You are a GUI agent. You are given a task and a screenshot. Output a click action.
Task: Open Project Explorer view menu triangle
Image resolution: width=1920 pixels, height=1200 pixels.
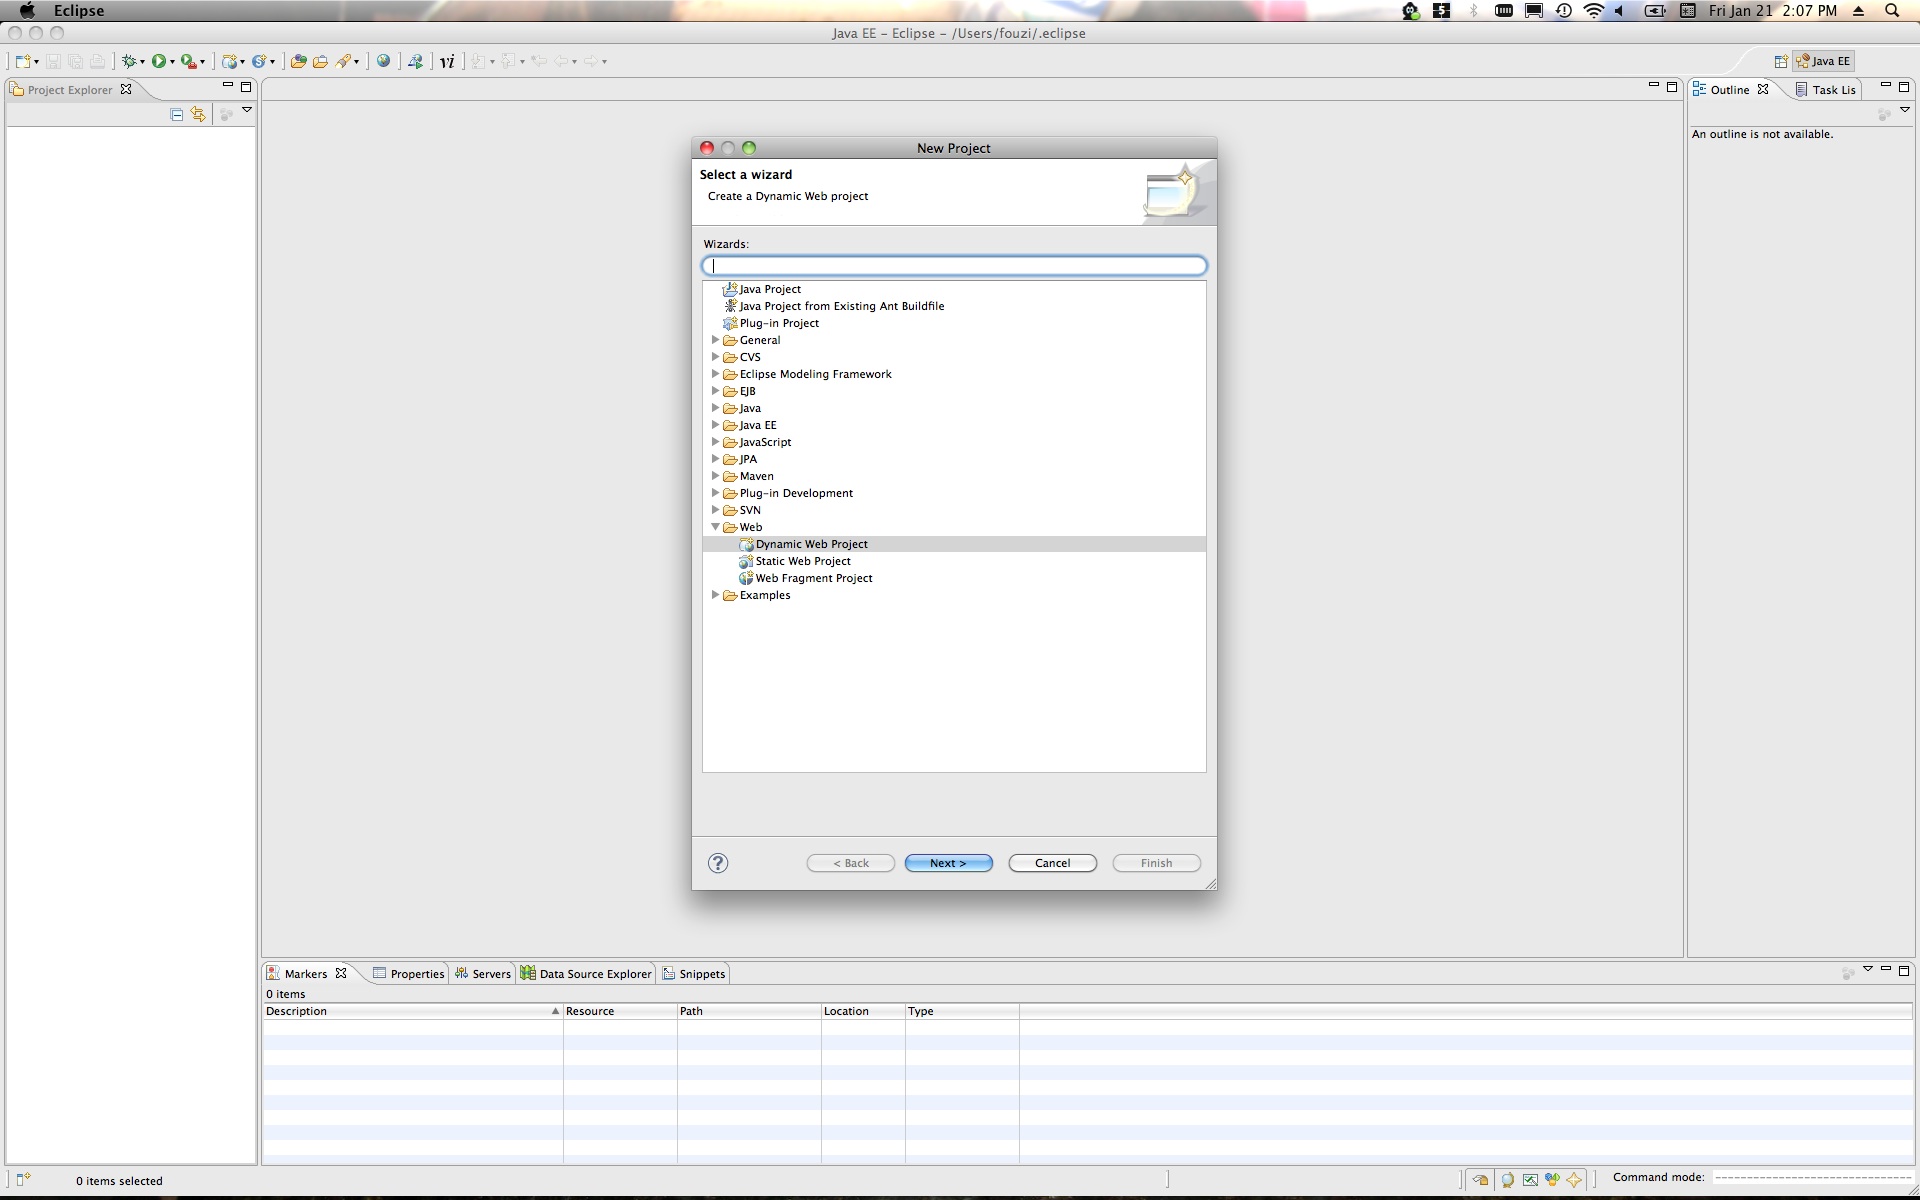click(x=247, y=110)
